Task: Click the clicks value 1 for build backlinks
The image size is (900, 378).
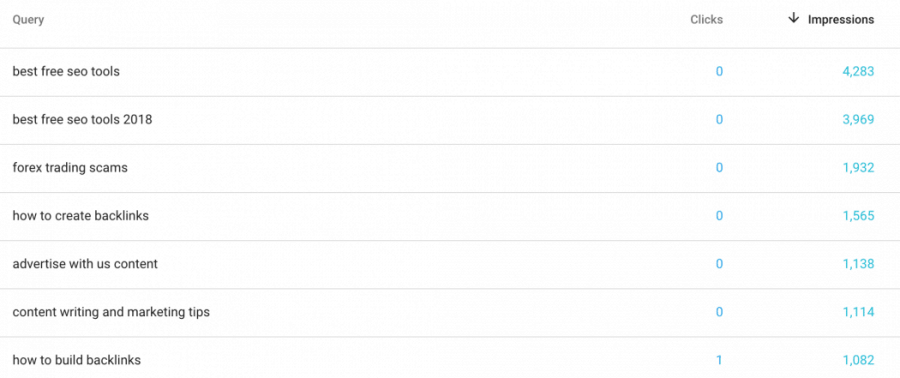Action: (x=719, y=361)
